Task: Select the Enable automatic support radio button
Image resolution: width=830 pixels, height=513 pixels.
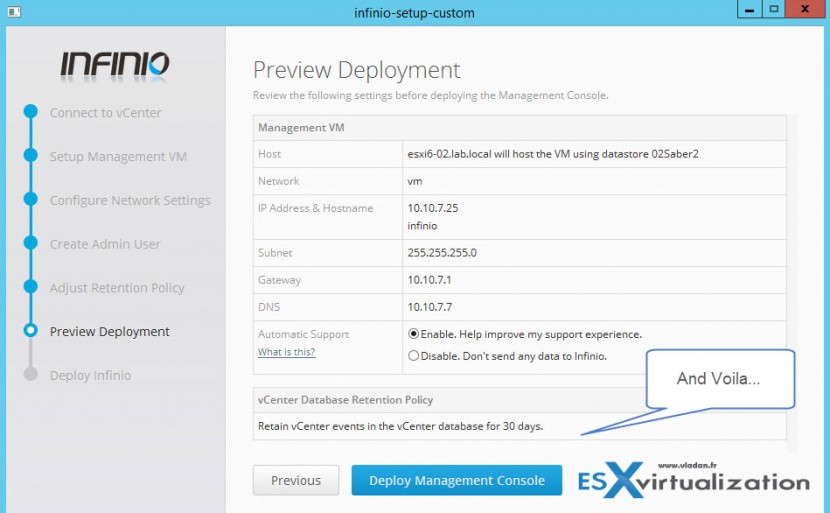Action: click(413, 334)
